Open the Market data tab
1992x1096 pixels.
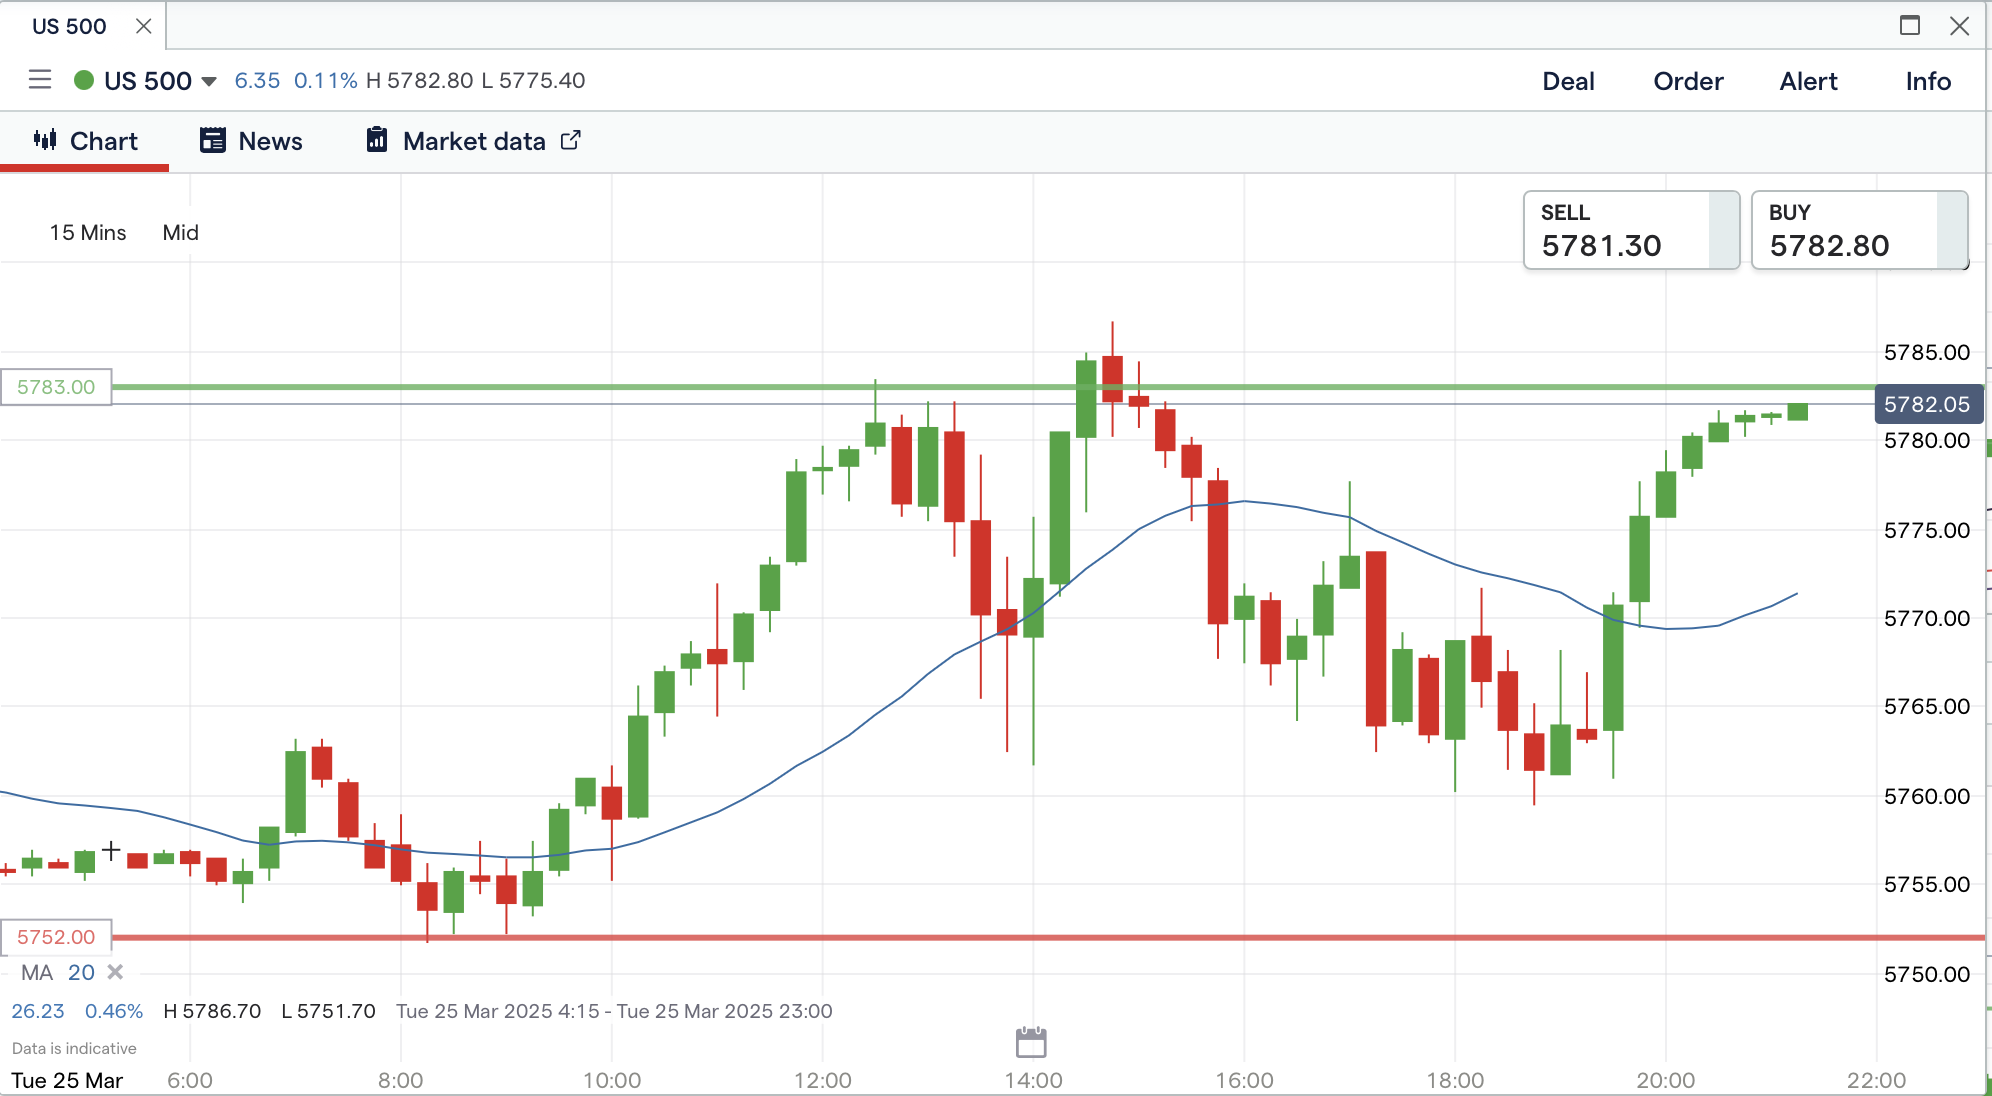474,141
